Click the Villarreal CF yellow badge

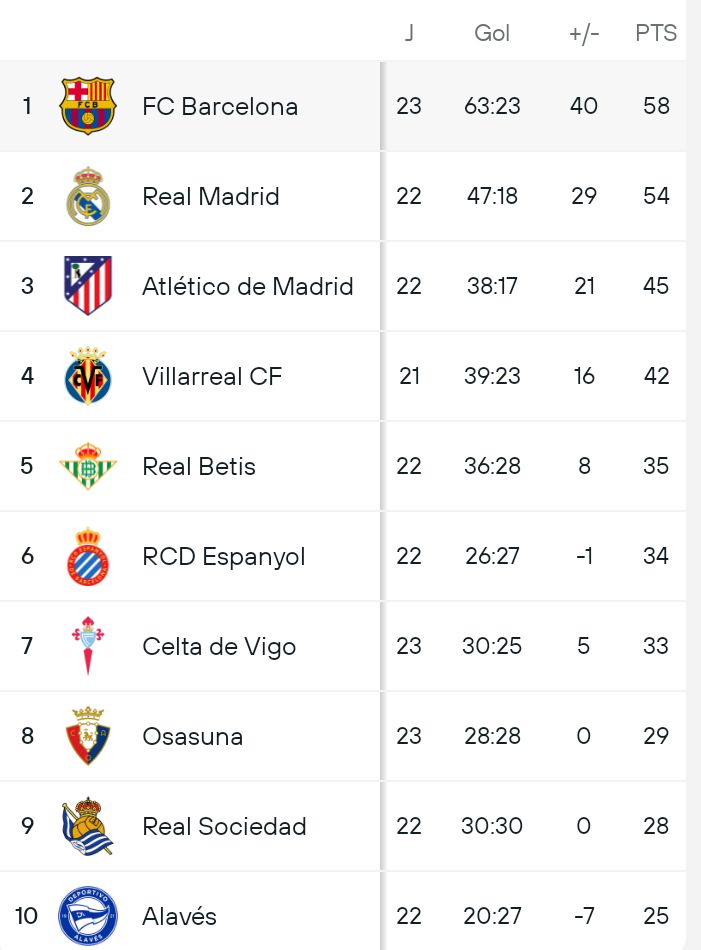pyautogui.click(x=88, y=376)
